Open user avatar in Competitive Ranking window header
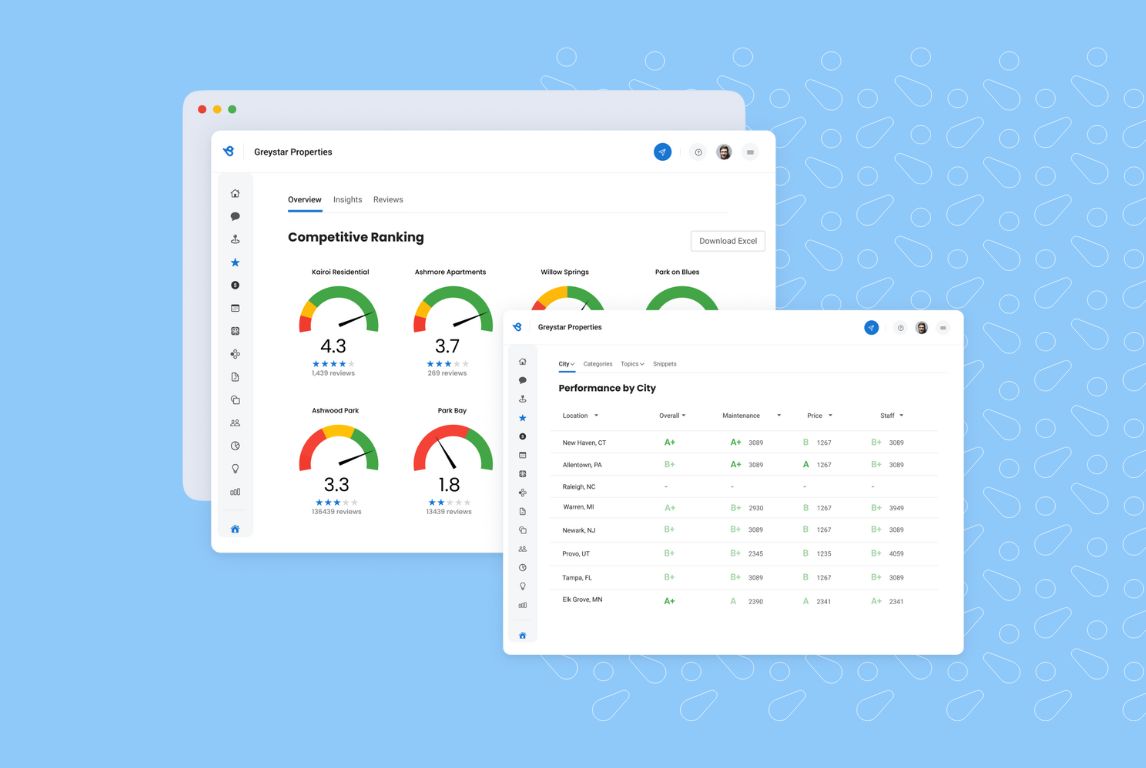 (x=724, y=152)
